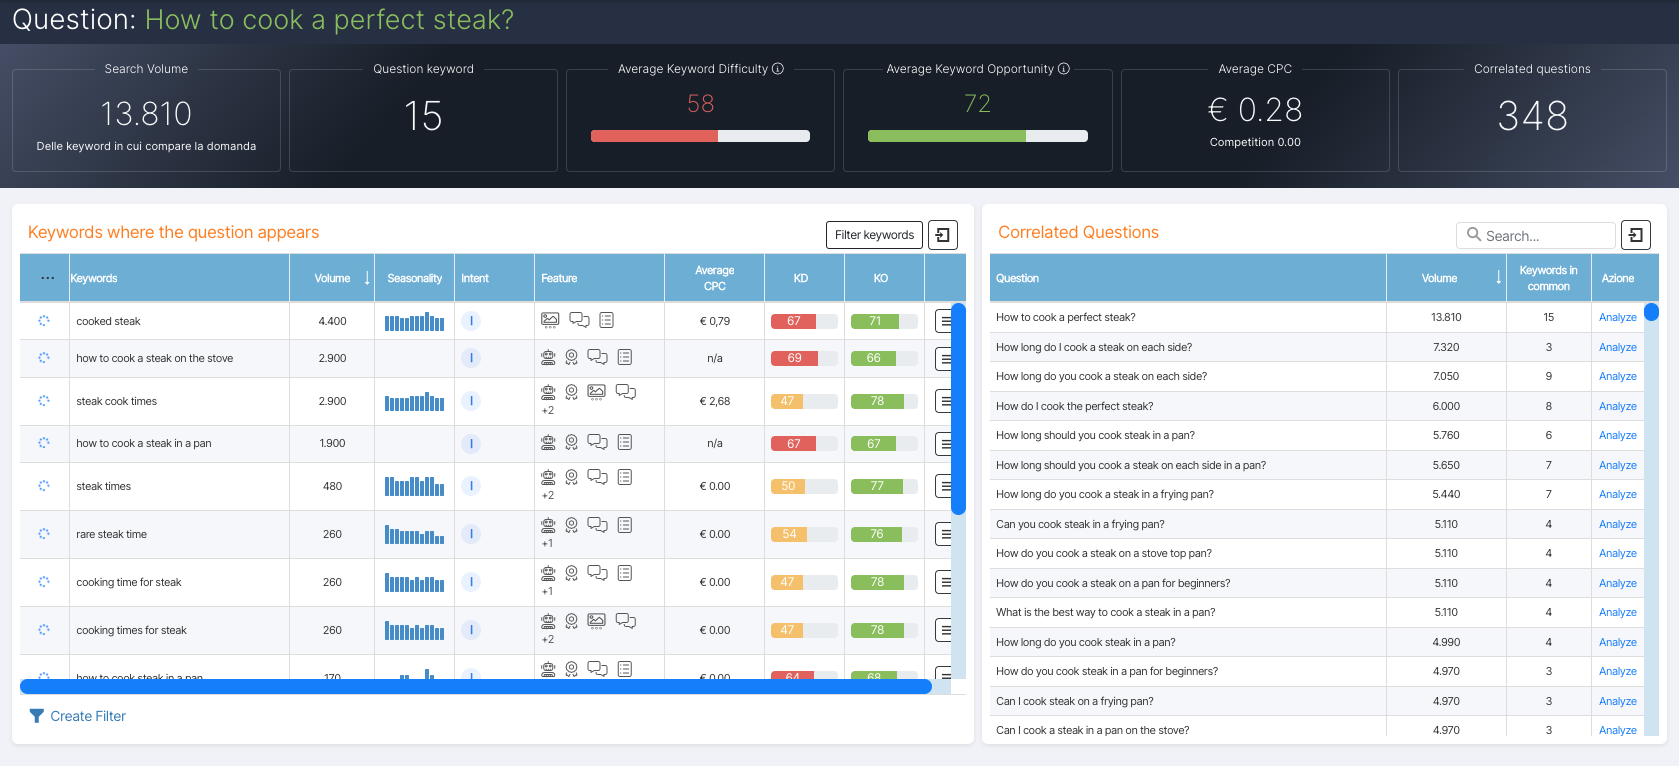Analyze 'Can I cook steak on a frying pan?'

tap(1617, 701)
